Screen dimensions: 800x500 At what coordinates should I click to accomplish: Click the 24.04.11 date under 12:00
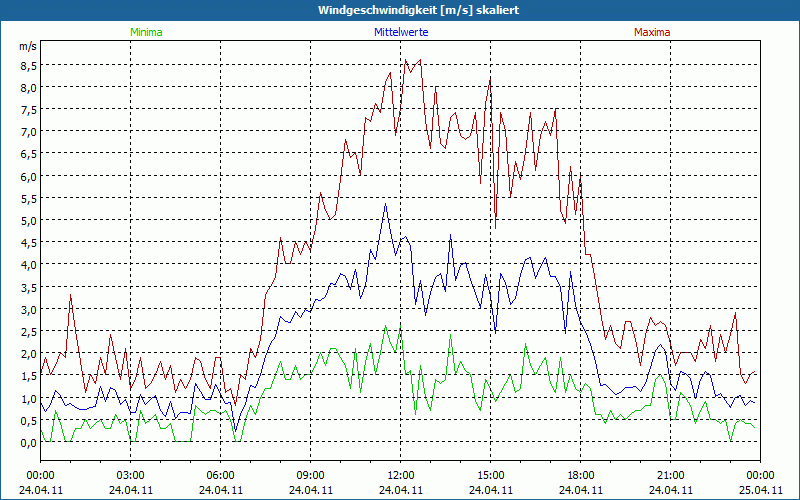click(401, 490)
